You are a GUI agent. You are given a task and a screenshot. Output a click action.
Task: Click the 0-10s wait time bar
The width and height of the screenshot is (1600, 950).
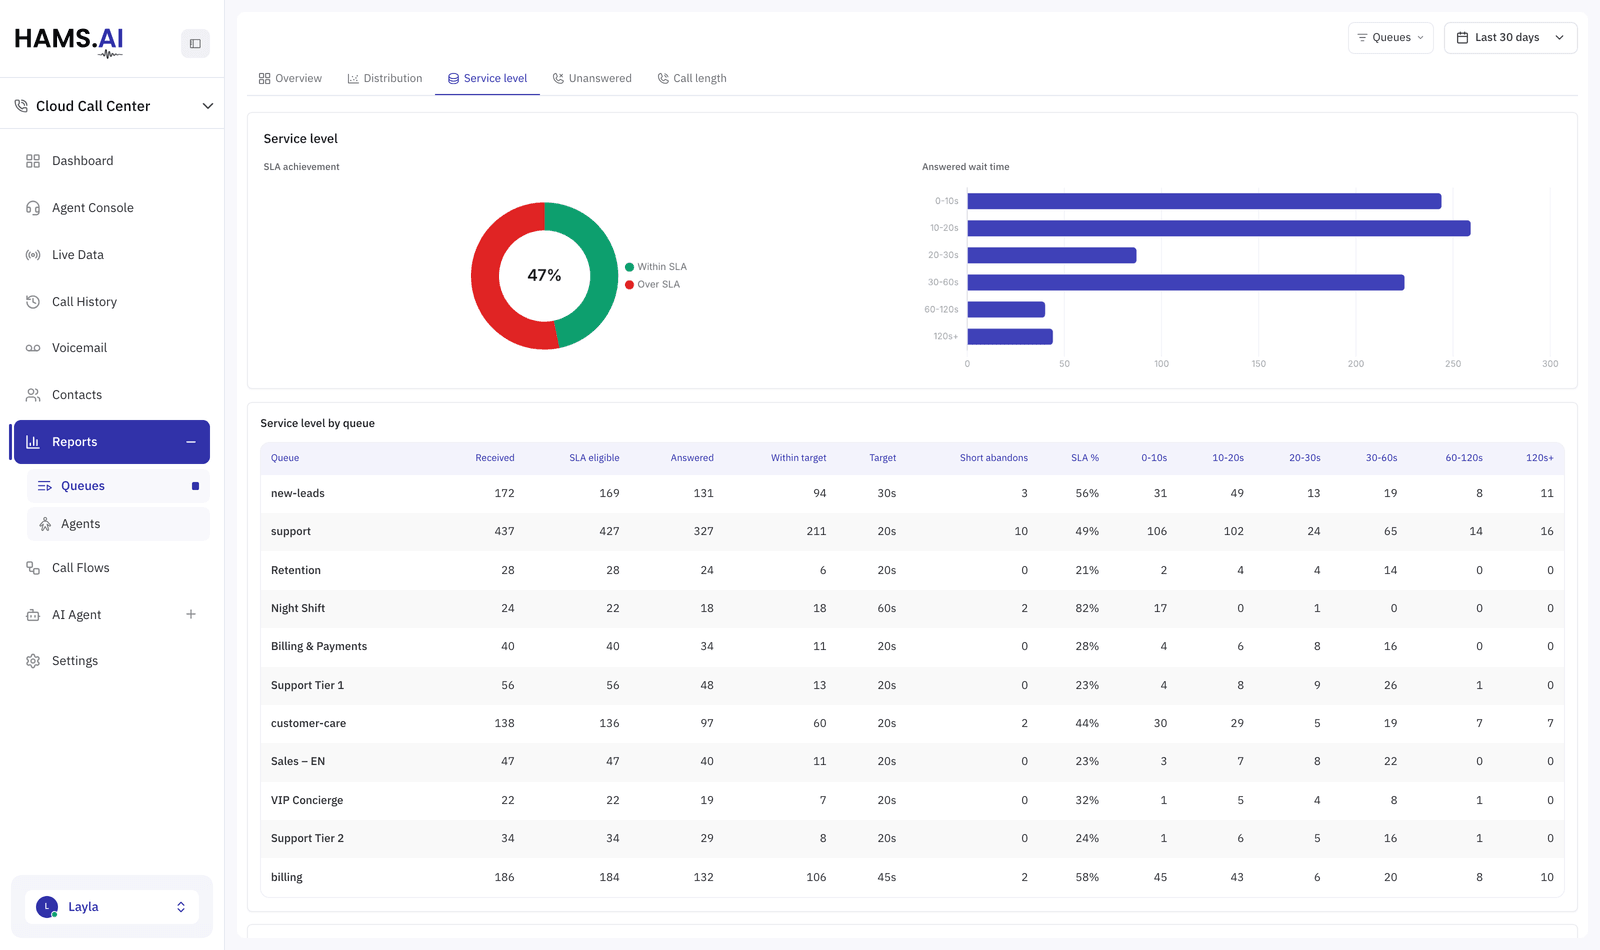pos(1204,201)
